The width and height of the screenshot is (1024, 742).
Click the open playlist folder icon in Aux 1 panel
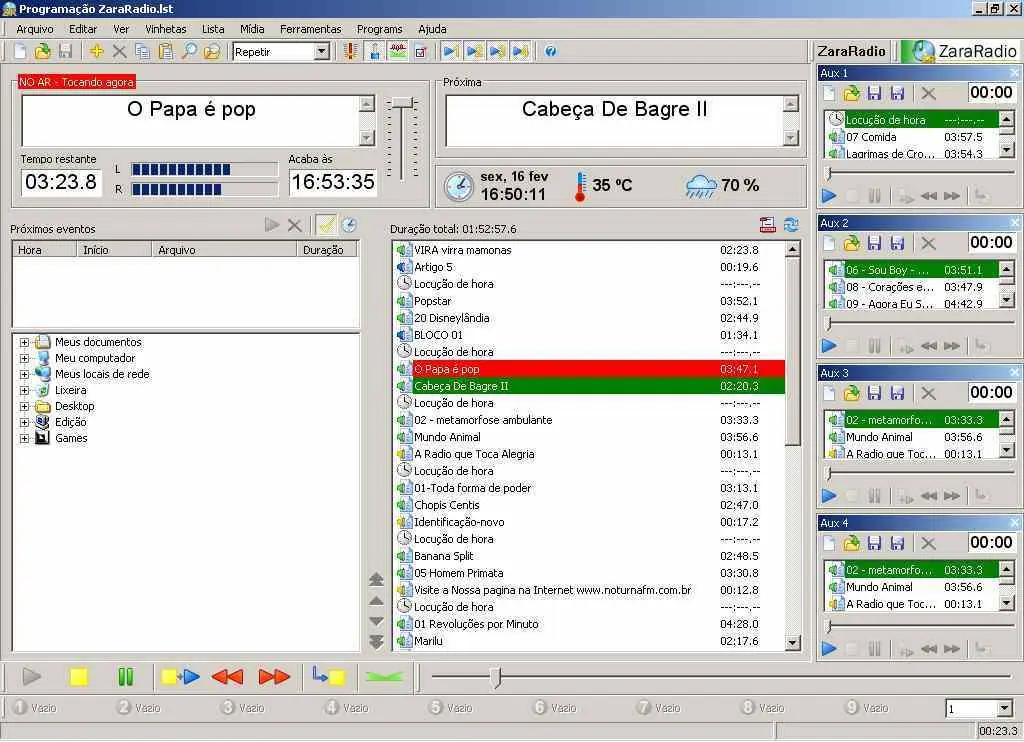(853, 92)
